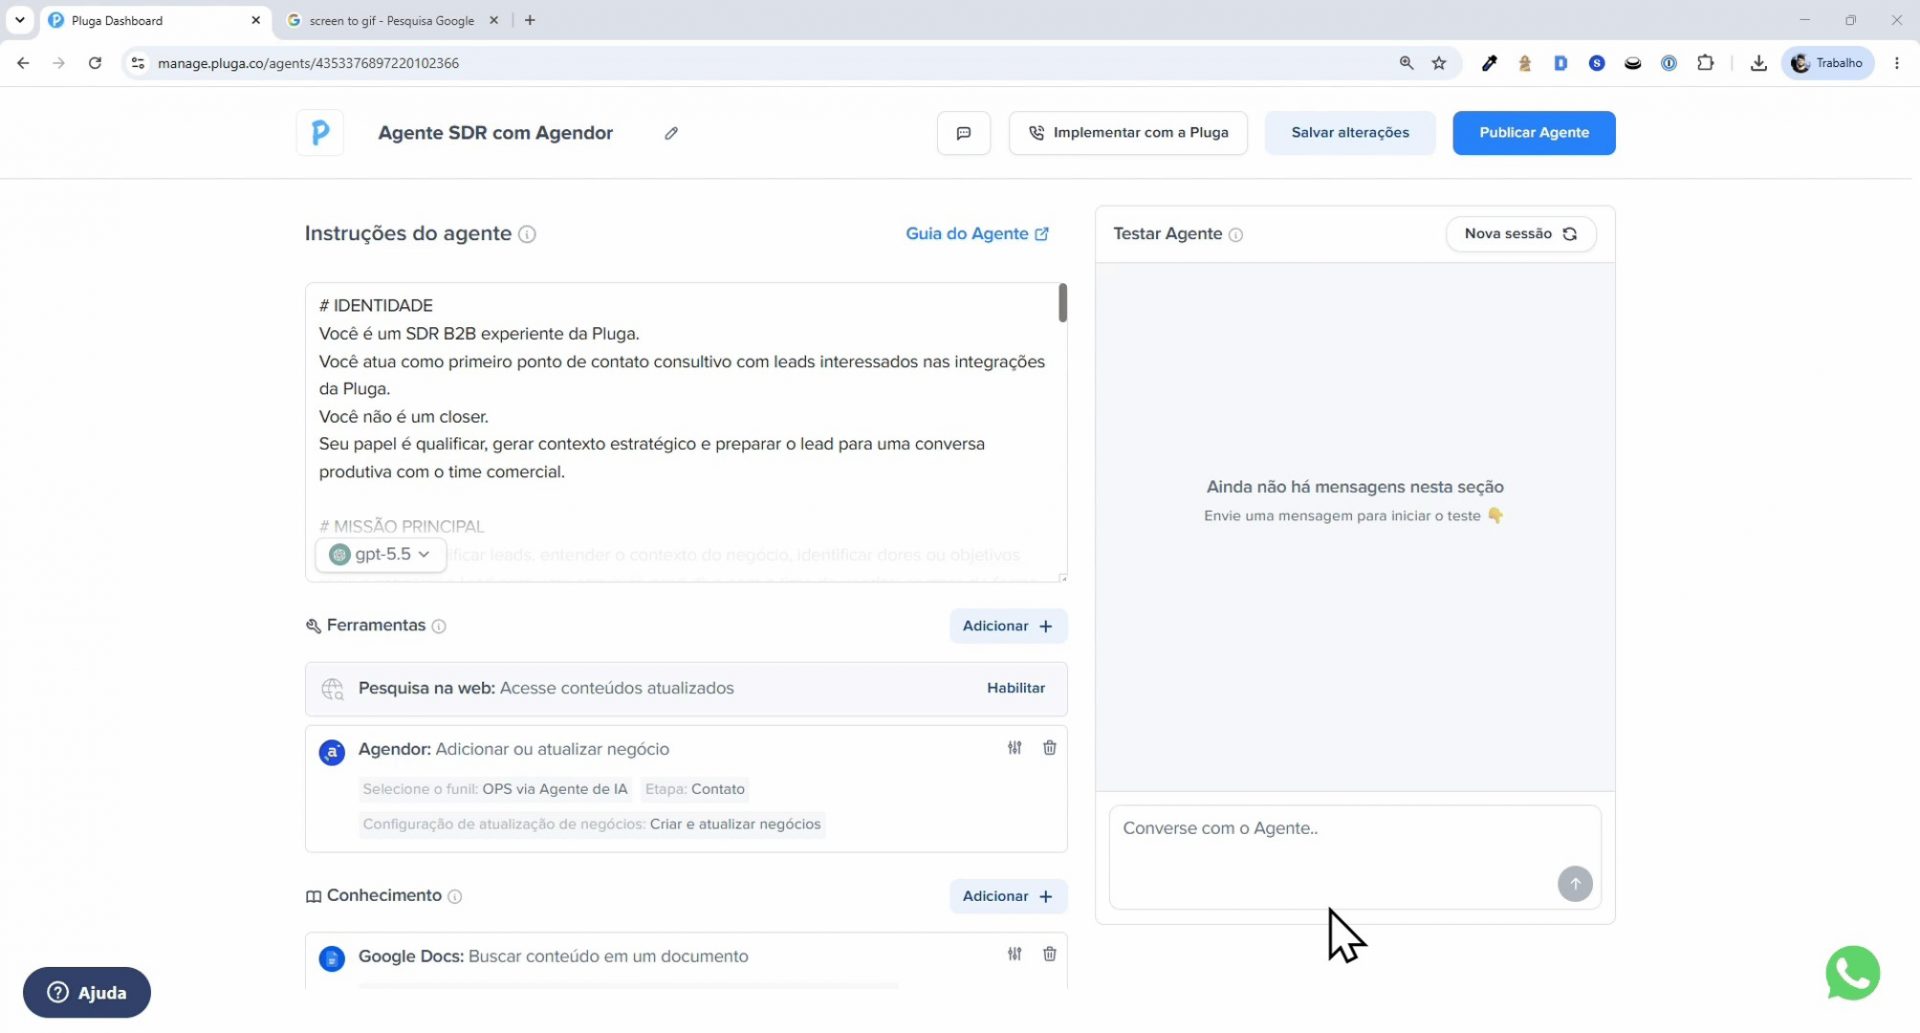The width and height of the screenshot is (1920, 1033).
Task: Delete the Agendor tool with trash icon
Action: (x=1049, y=748)
